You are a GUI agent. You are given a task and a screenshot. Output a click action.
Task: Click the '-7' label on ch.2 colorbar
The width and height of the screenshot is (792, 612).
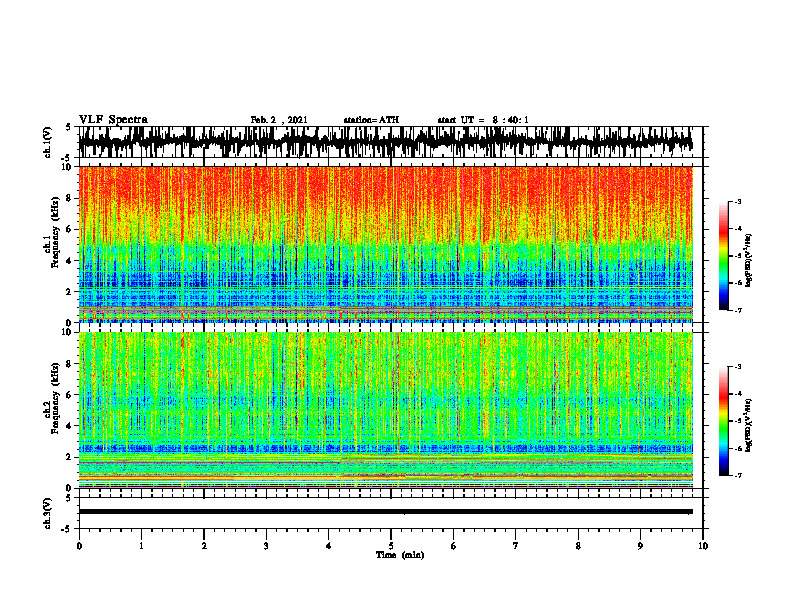pyautogui.click(x=738, y=476)
